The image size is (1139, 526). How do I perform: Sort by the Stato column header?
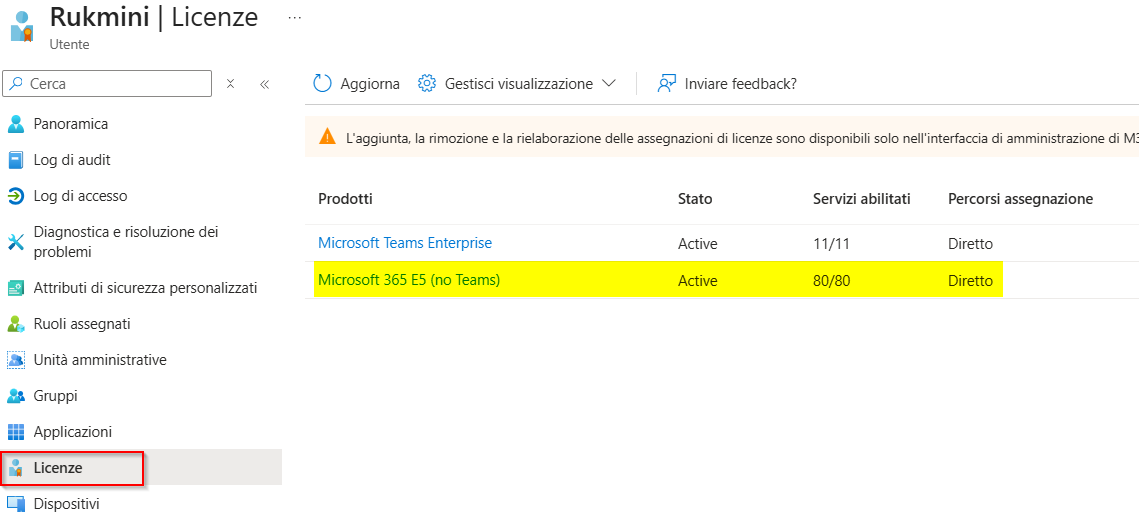point(695,199)
